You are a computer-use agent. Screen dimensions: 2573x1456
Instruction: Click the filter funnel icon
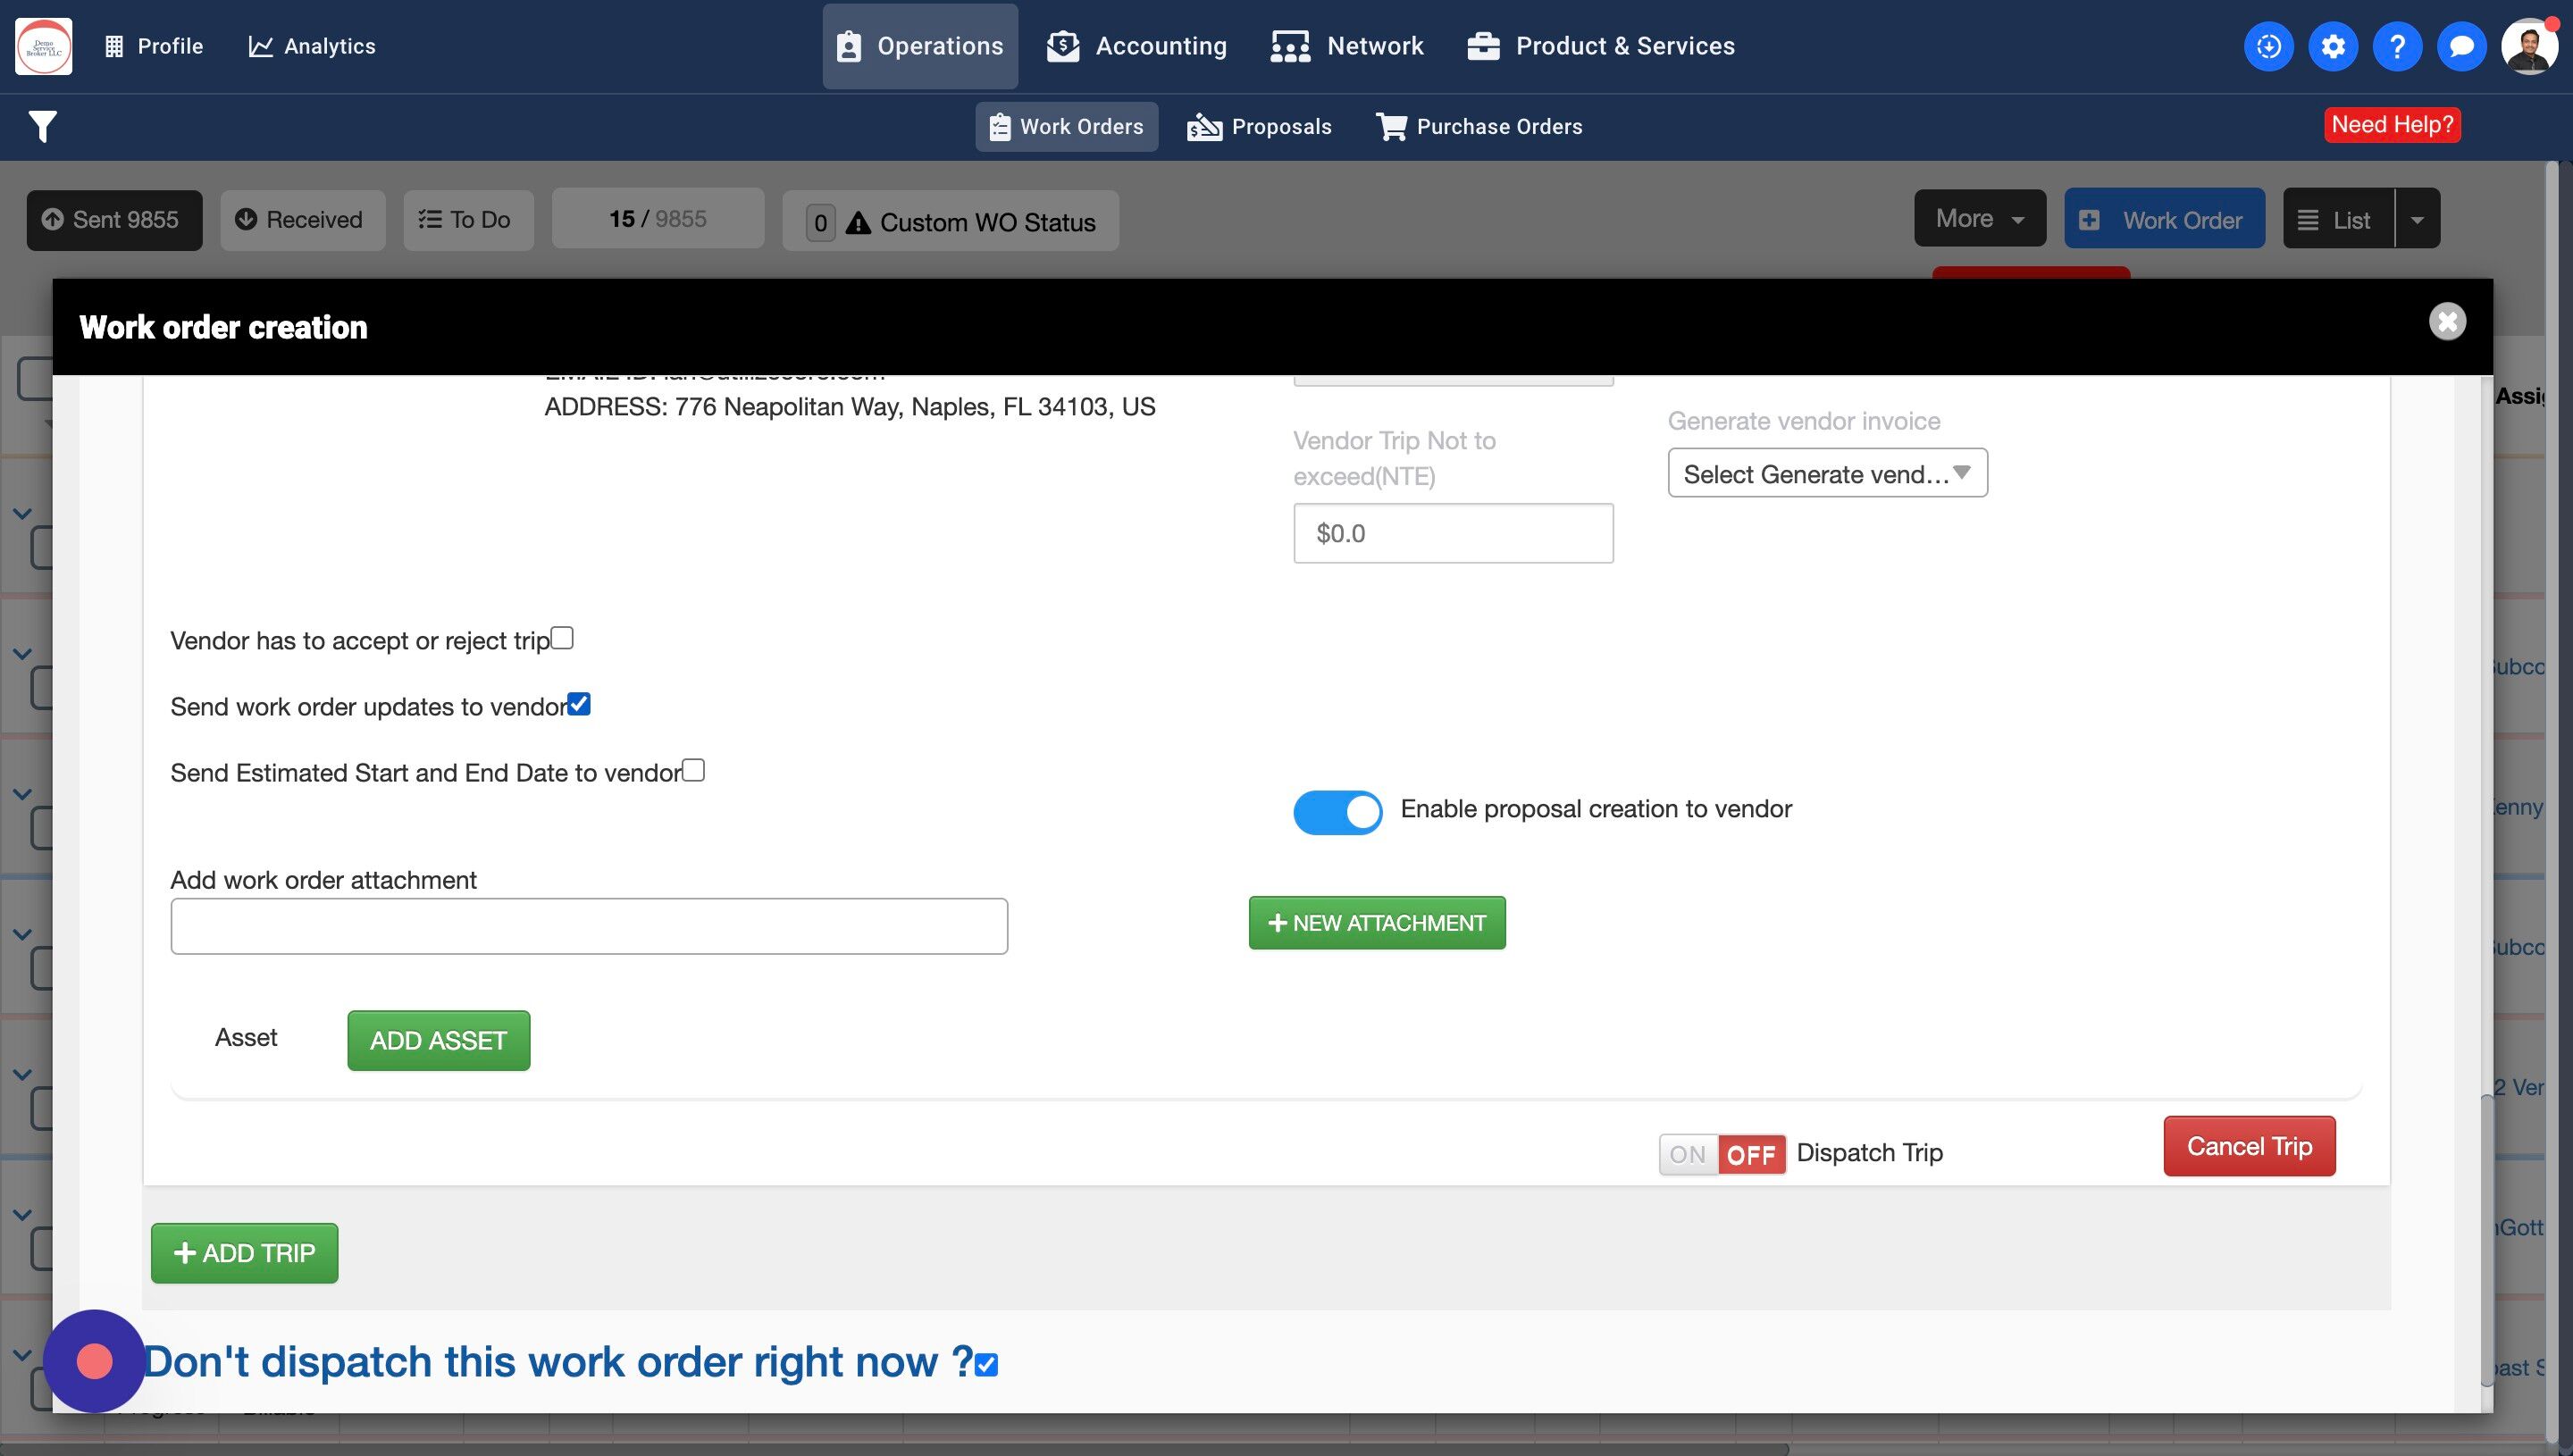pos(42,127)
